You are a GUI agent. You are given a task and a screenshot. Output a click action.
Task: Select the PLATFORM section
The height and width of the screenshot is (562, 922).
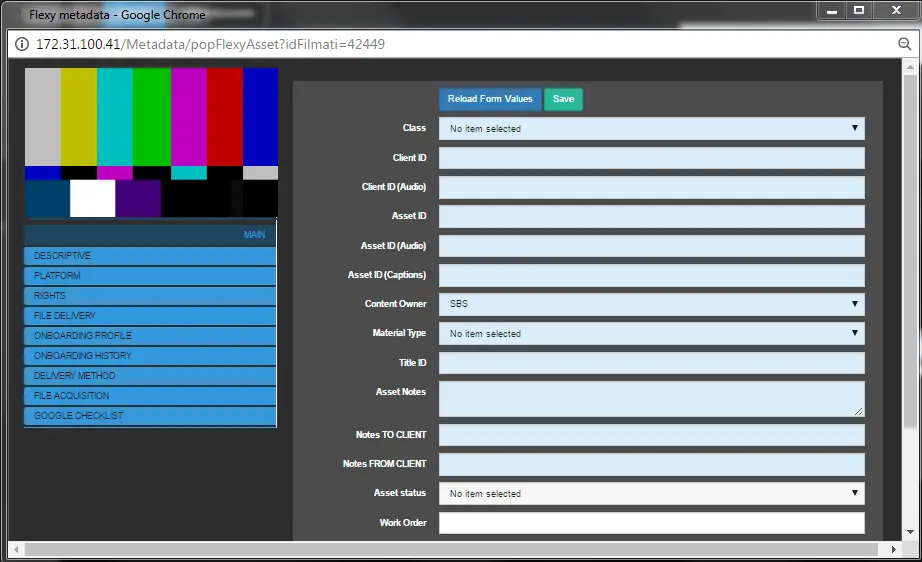[x=150, y=276]
